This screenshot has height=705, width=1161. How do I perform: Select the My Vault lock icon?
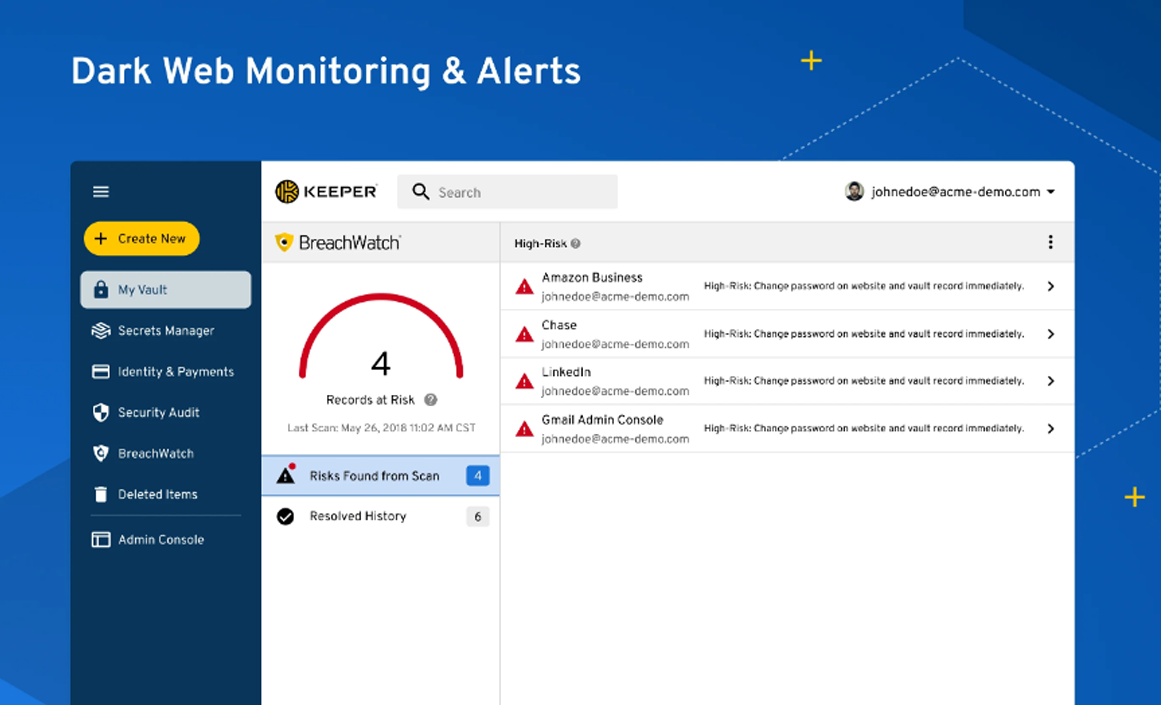click(x=100, y=289)
